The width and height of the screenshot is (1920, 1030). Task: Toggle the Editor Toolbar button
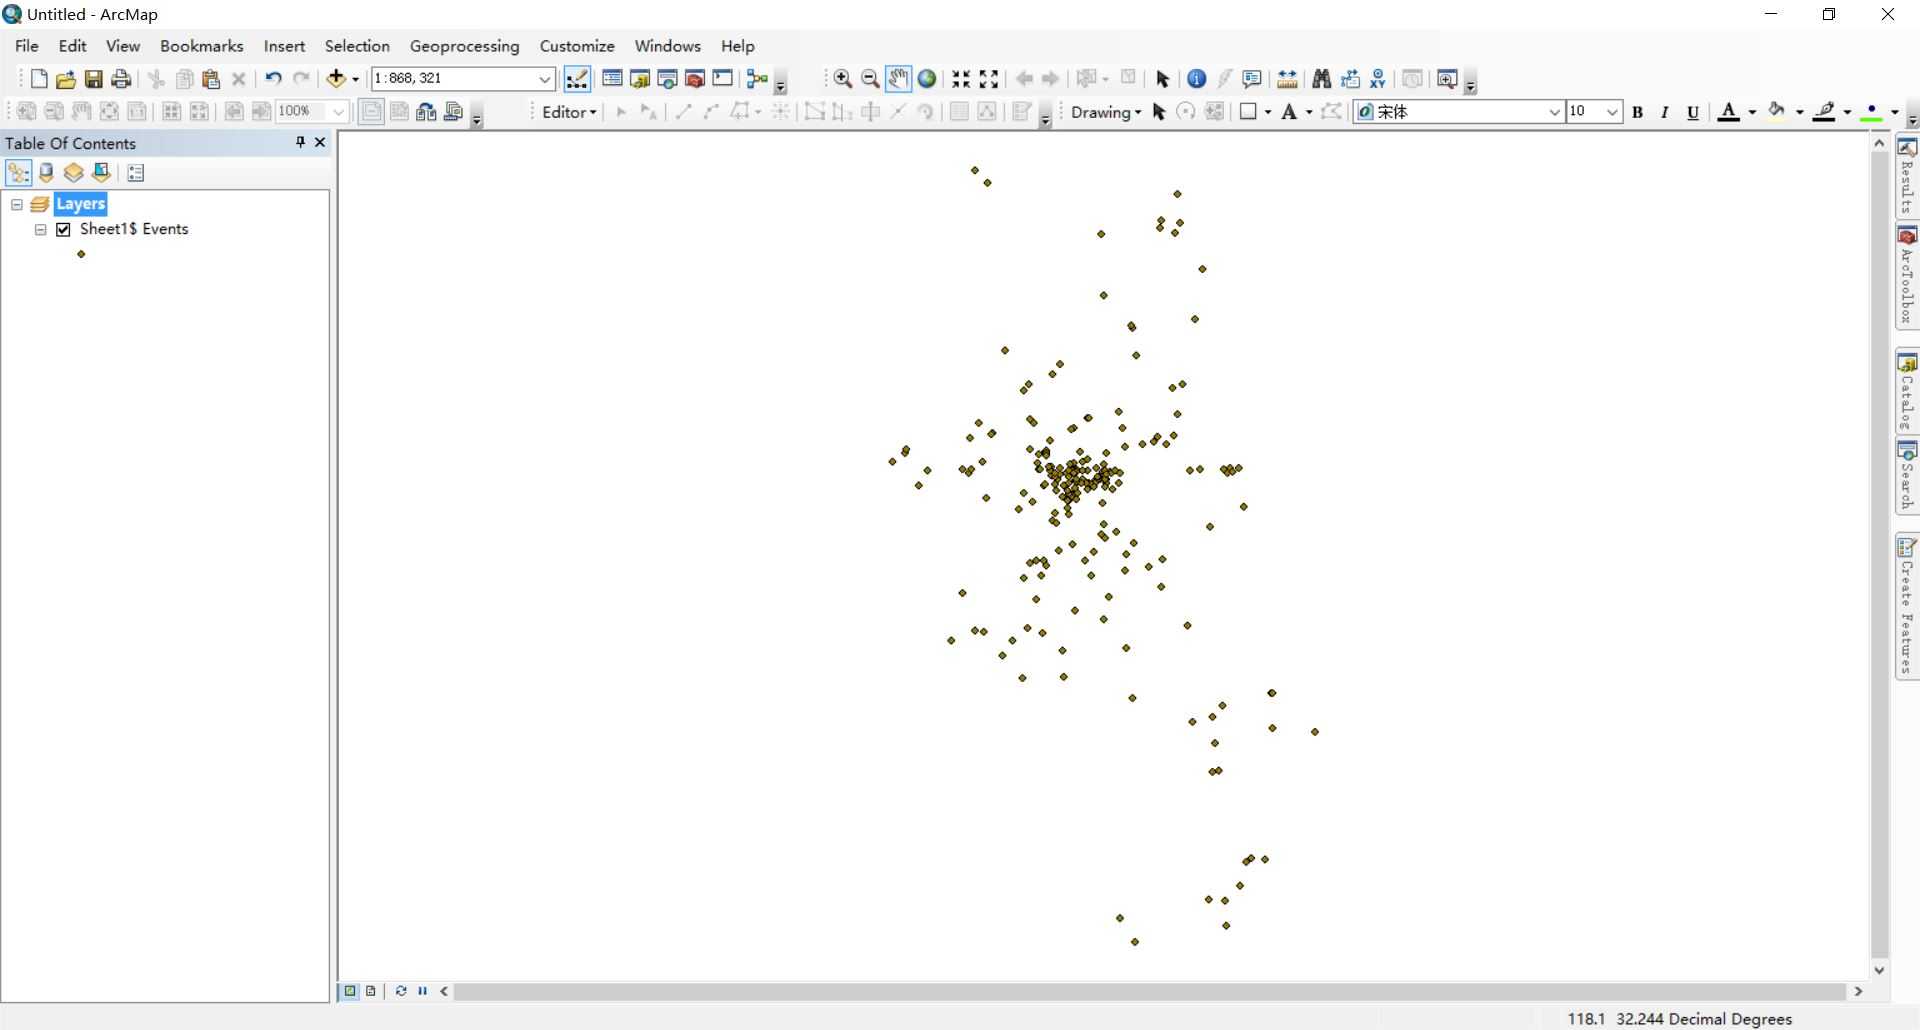pyautogui.click(x=577, y=79)
